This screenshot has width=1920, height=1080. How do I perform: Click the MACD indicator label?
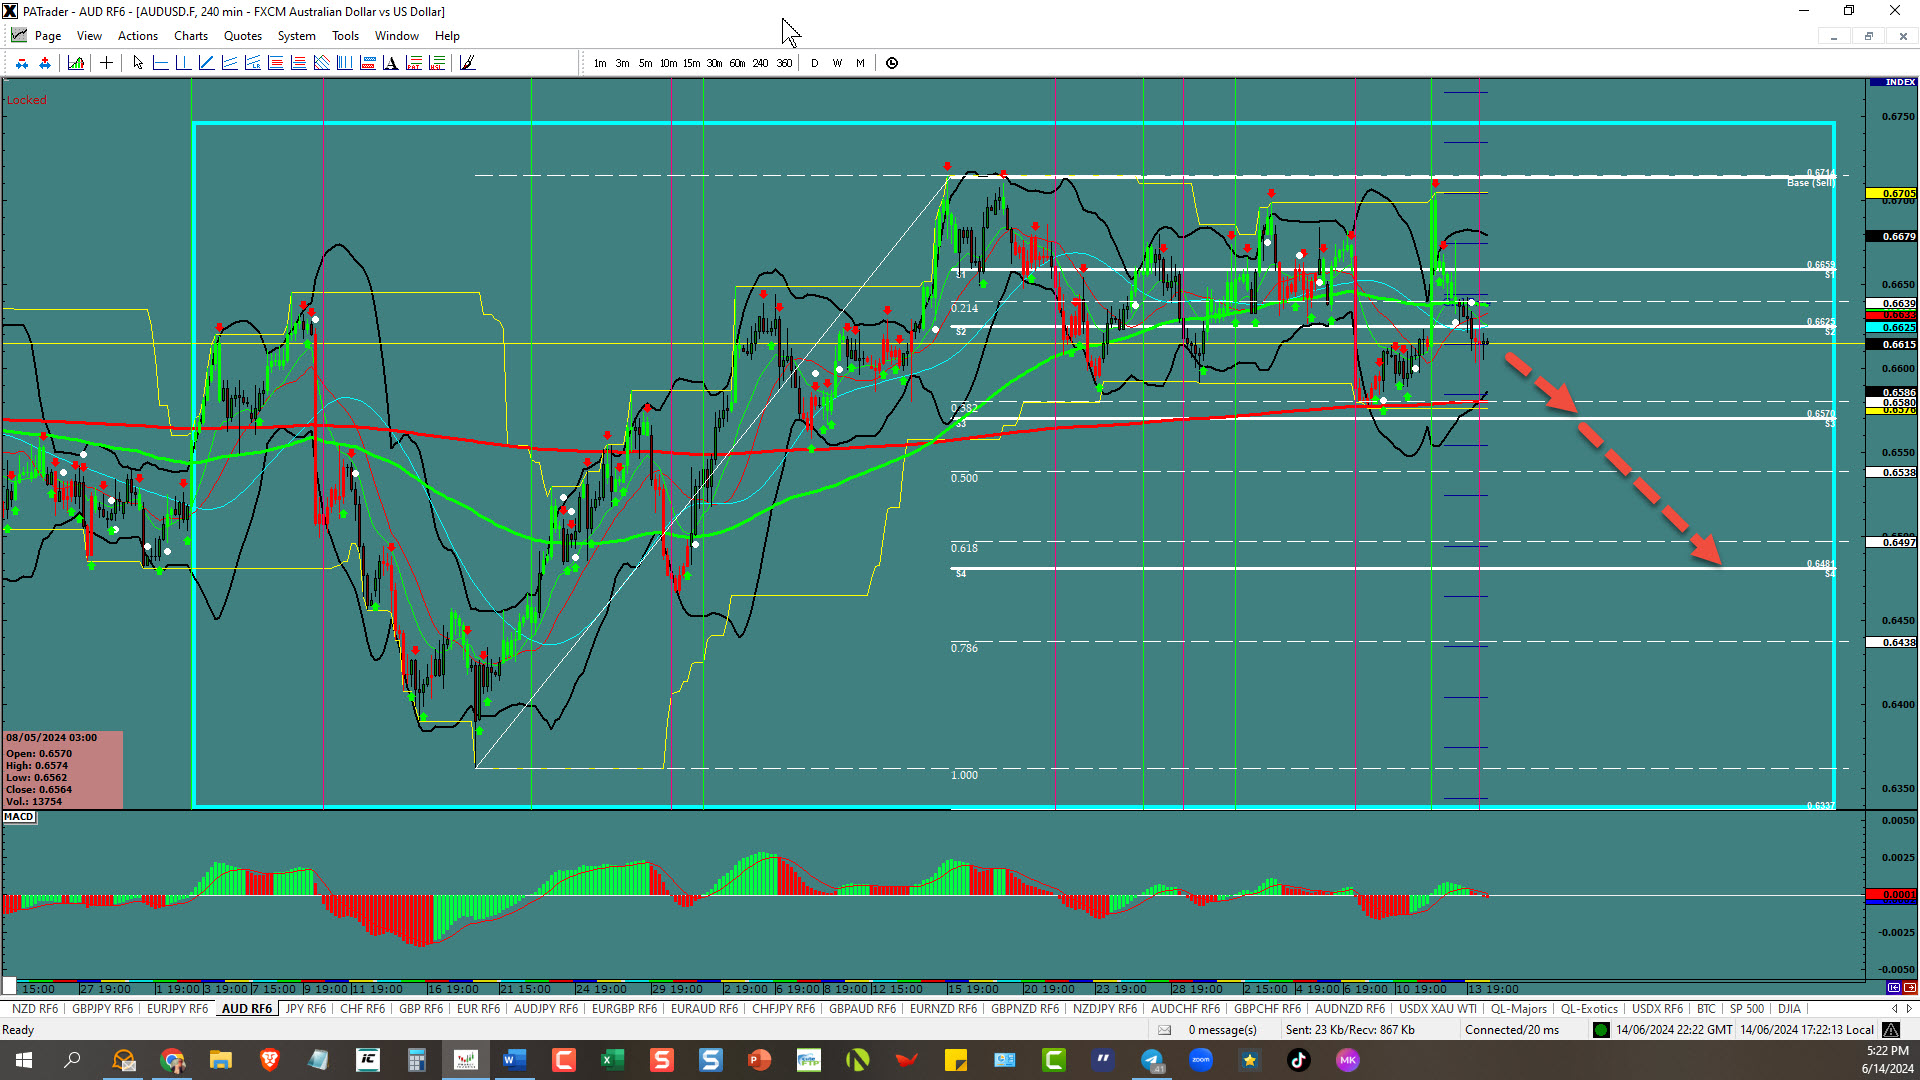pyautogui.click(x=19, y=817)
